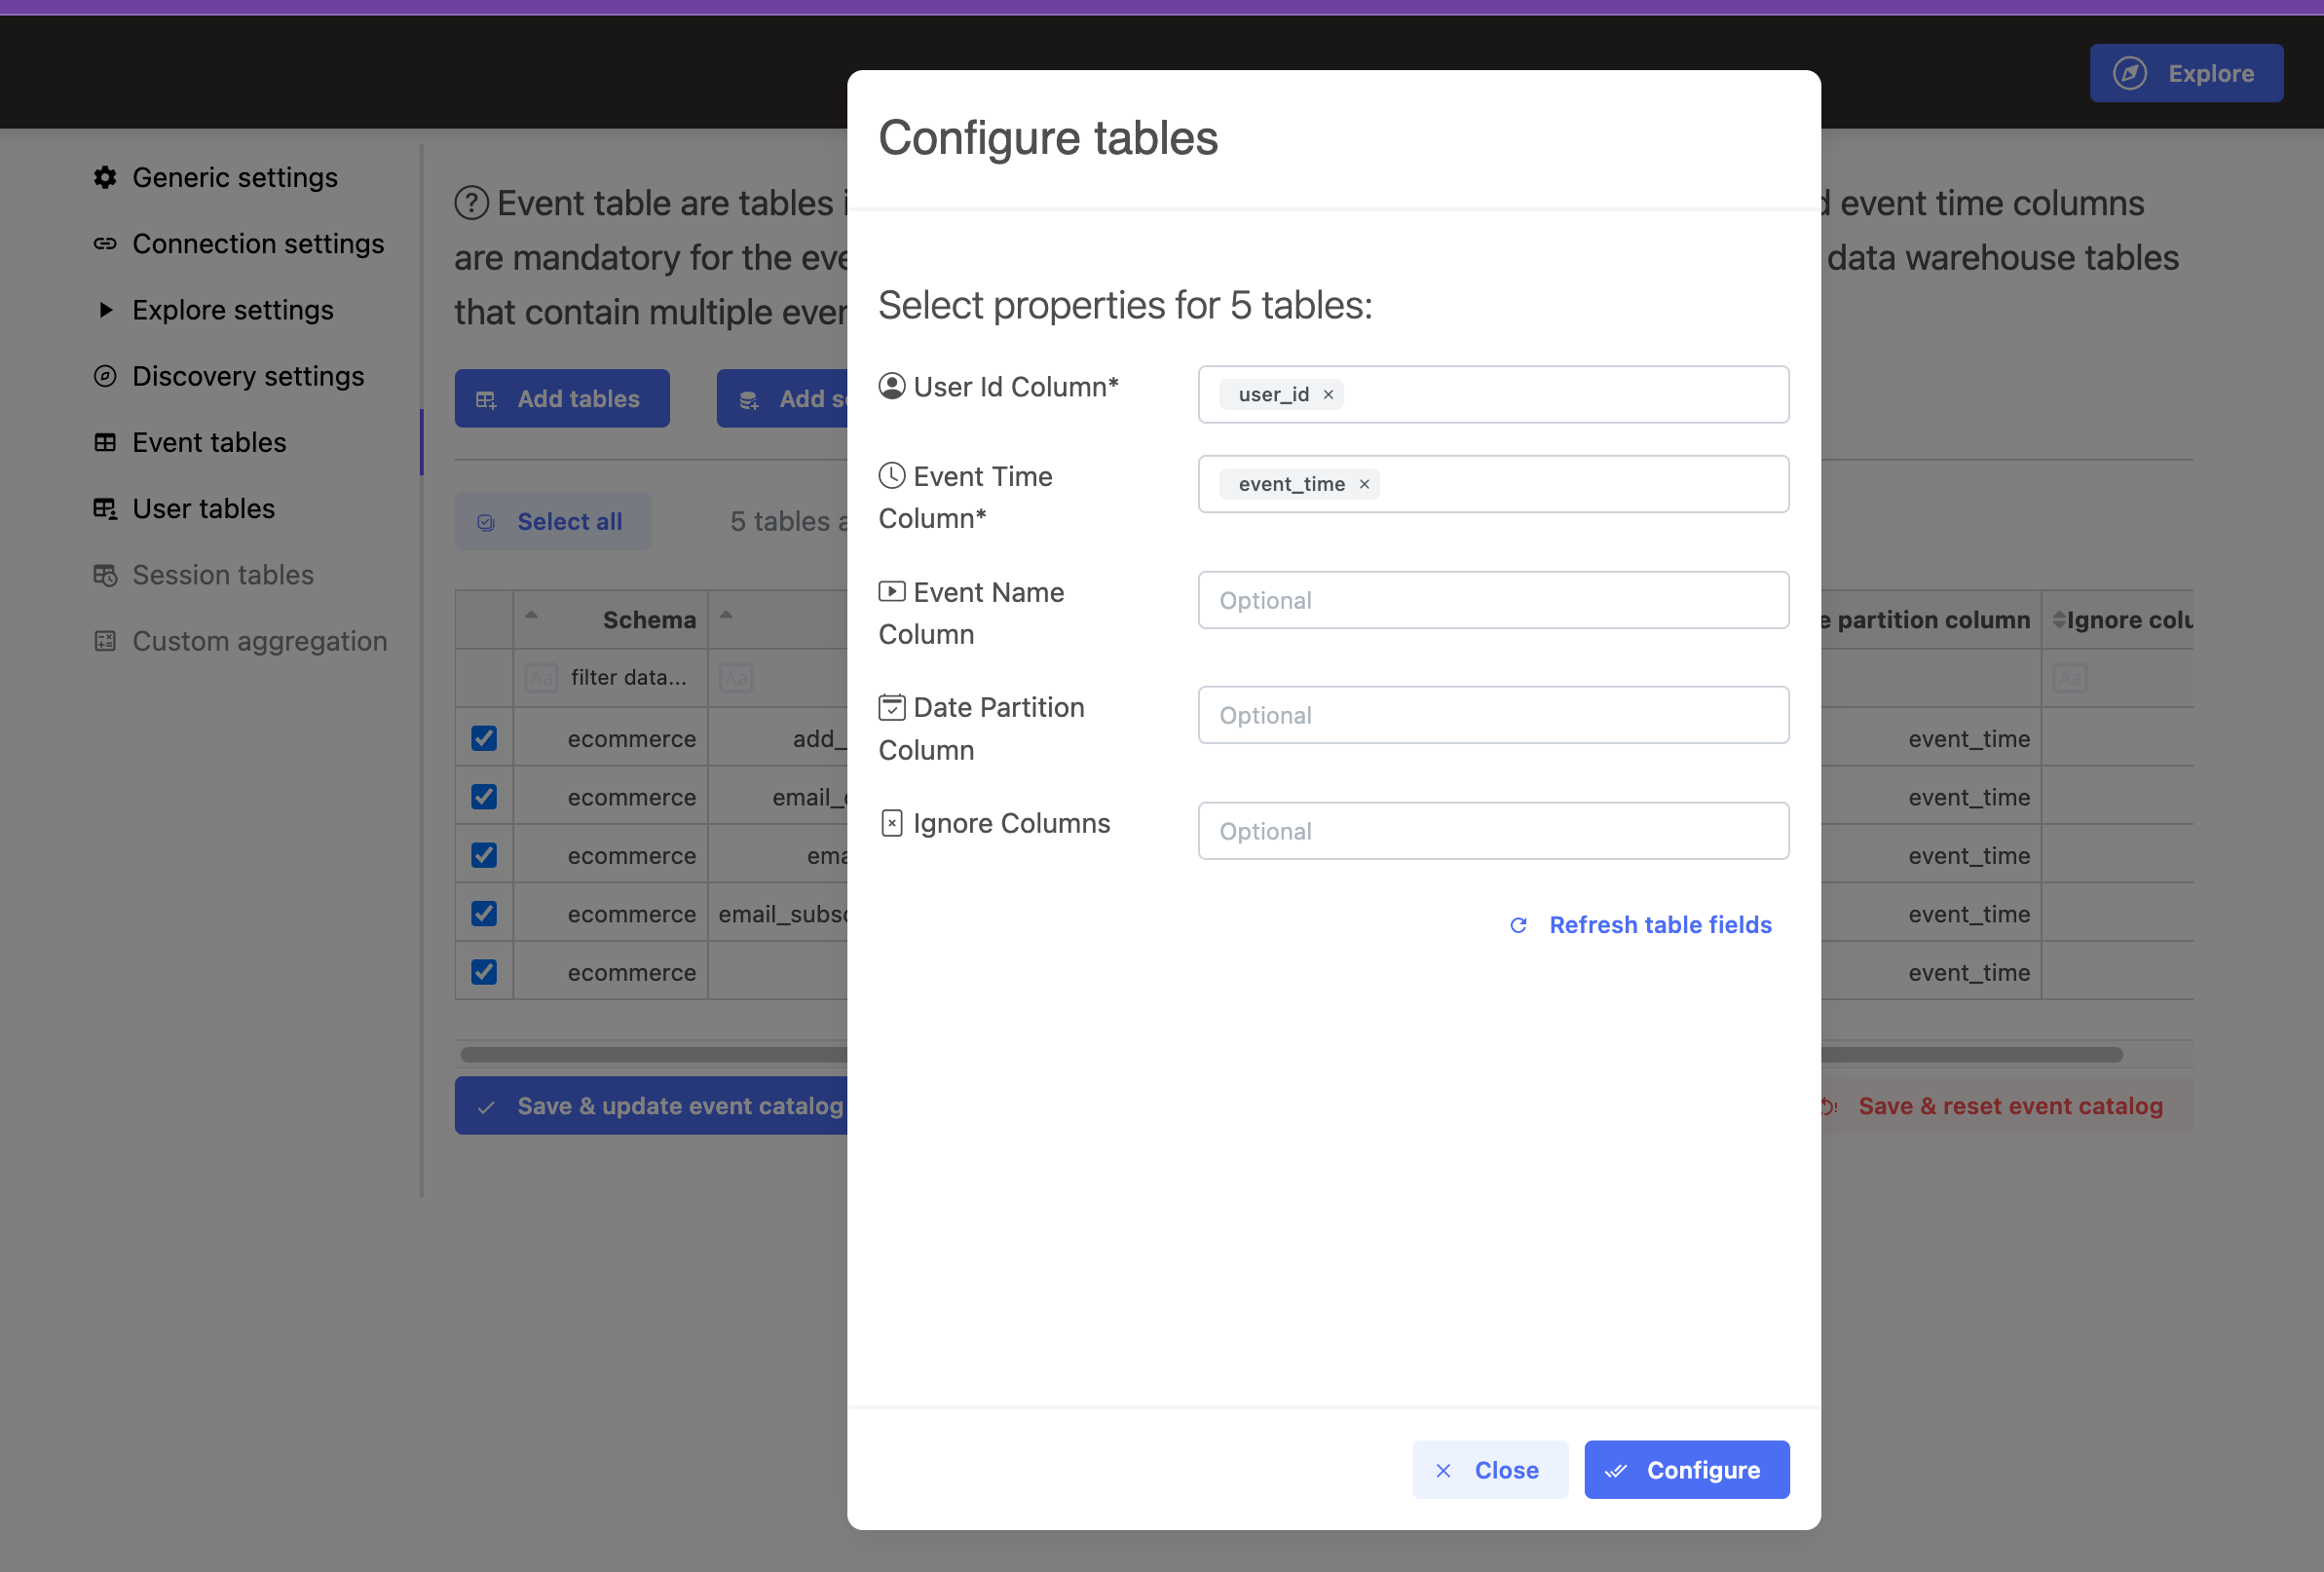Click the horizontal table scrollbar
The width and height of the screenshot is (2324, 1572).
[x=650, y=1055]
